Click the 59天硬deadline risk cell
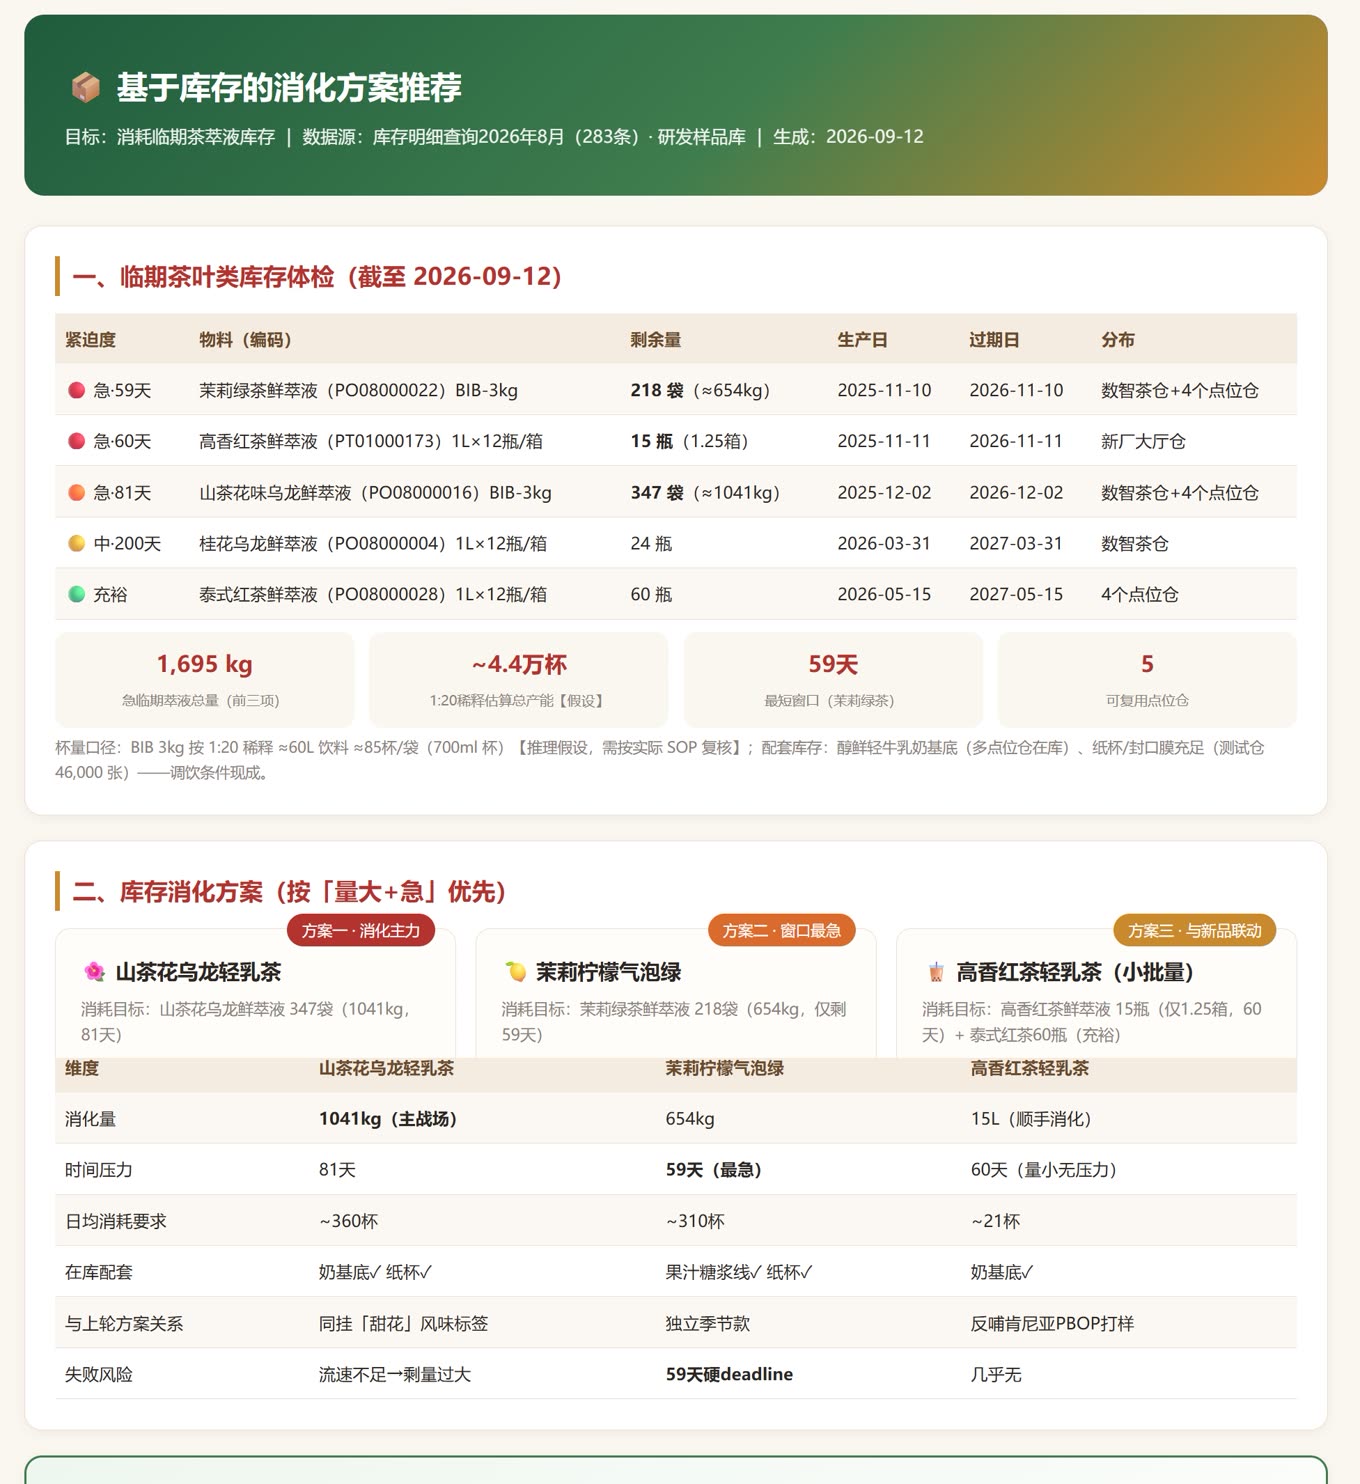This screenshot has width=1360, height=1484. [729, 1374]
